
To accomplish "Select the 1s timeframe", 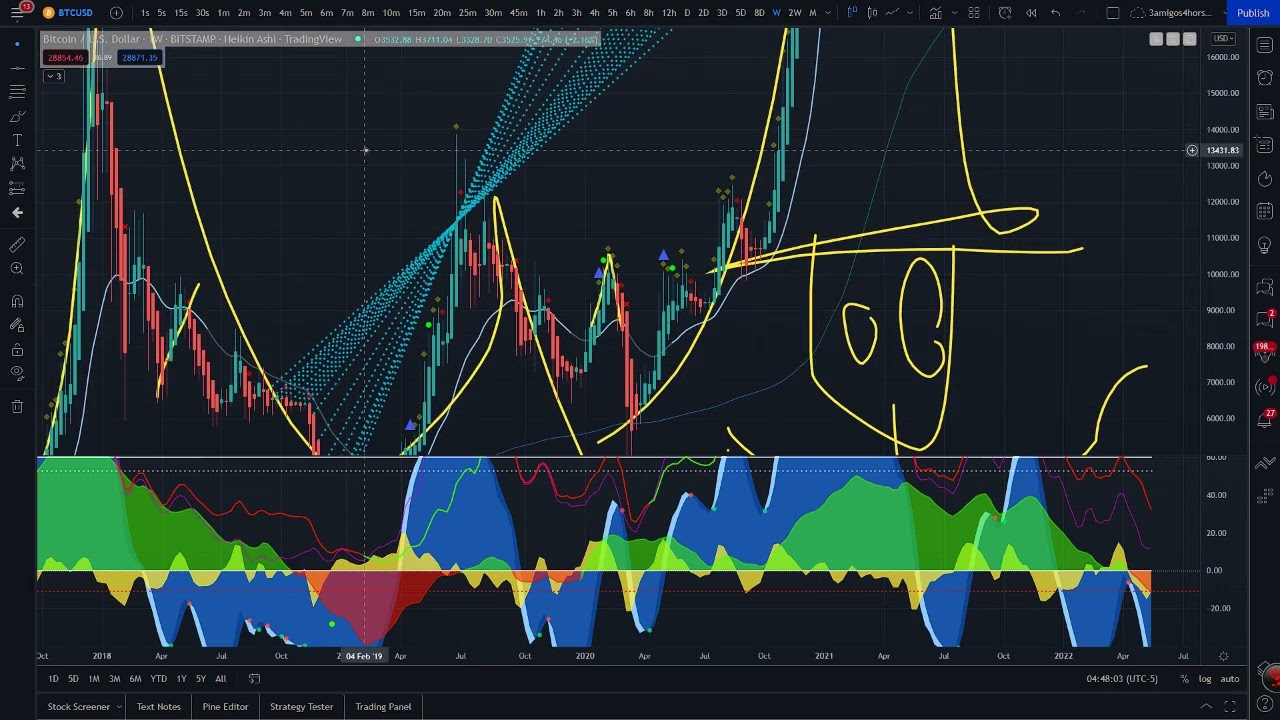I will 146,13.
